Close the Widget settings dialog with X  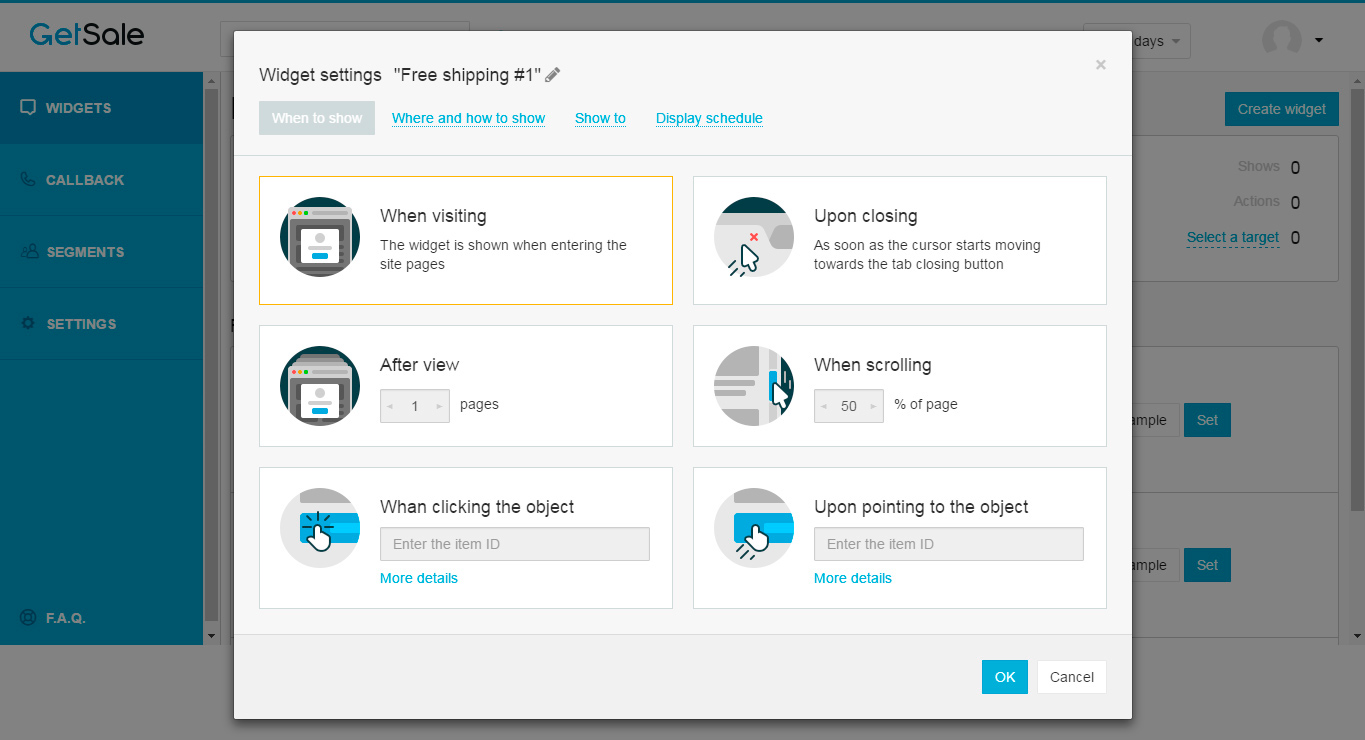(x=1100, y=65)
